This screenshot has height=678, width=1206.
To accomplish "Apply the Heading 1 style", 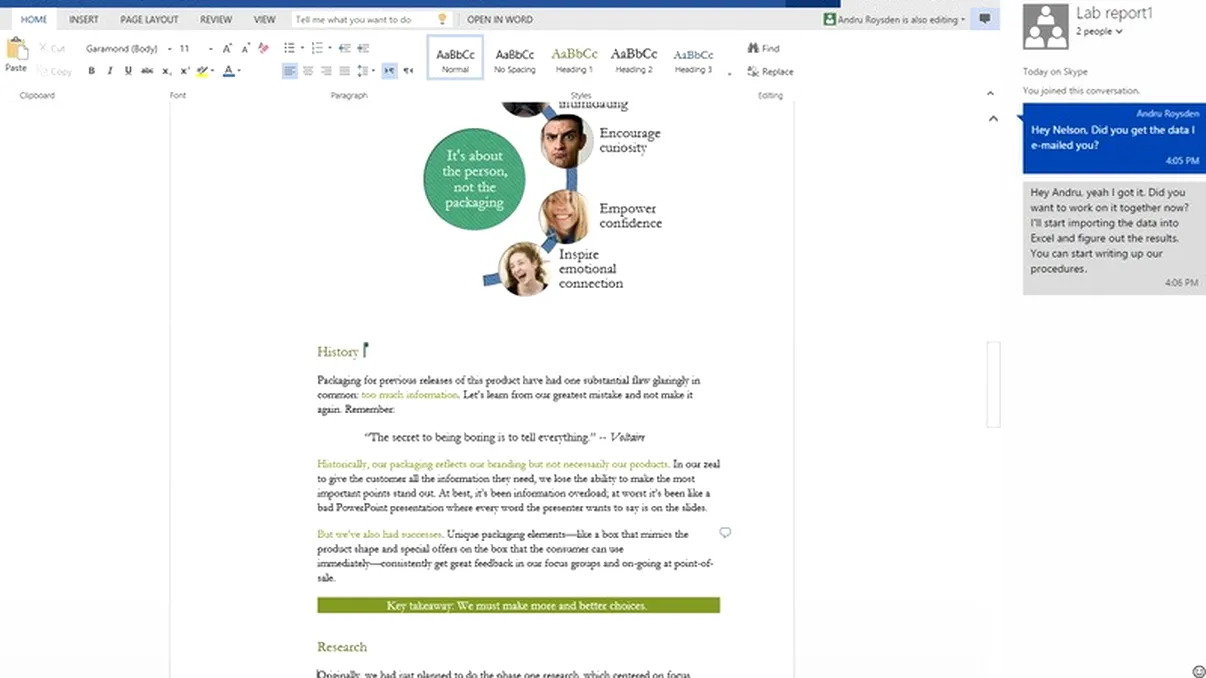I will click(x=573, y=57).
